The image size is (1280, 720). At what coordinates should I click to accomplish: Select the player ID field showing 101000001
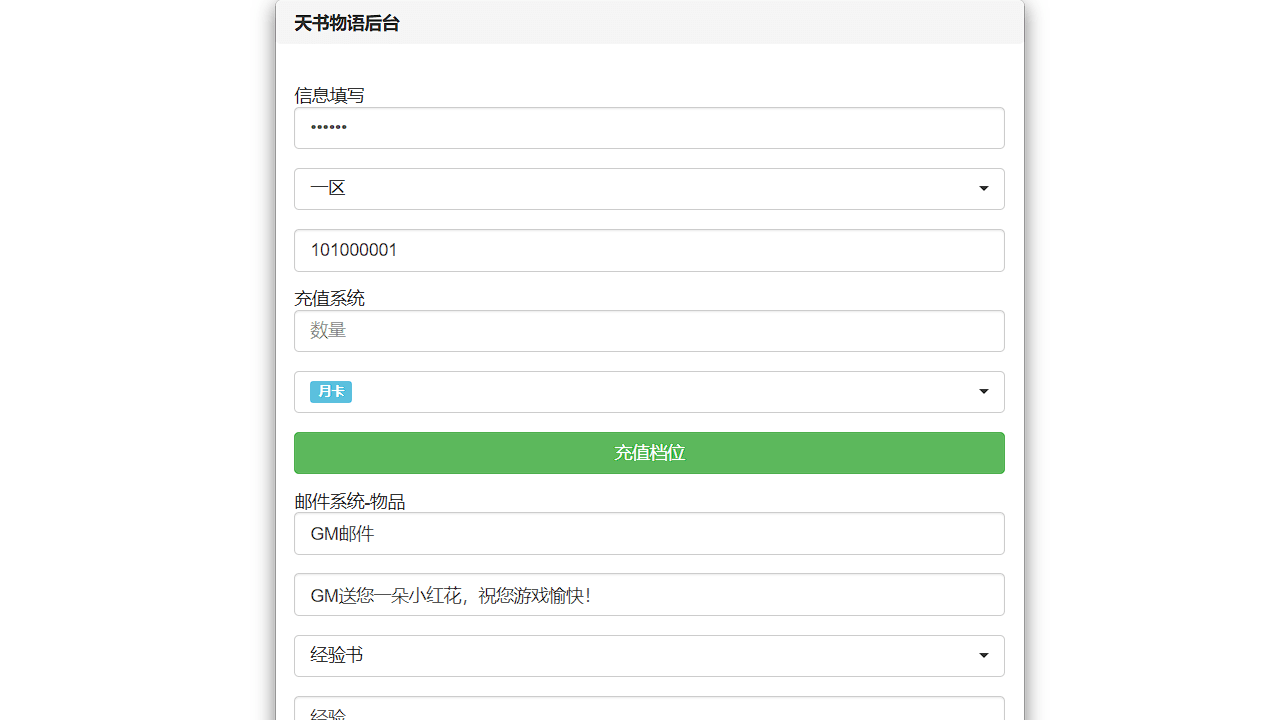[649, 250]
